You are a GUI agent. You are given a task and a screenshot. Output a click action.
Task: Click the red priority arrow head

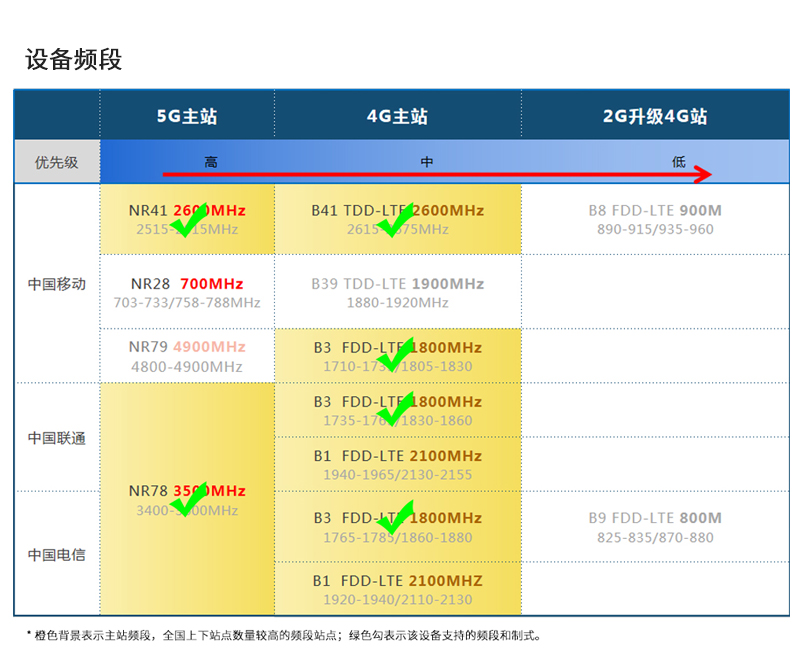[702, 174]
